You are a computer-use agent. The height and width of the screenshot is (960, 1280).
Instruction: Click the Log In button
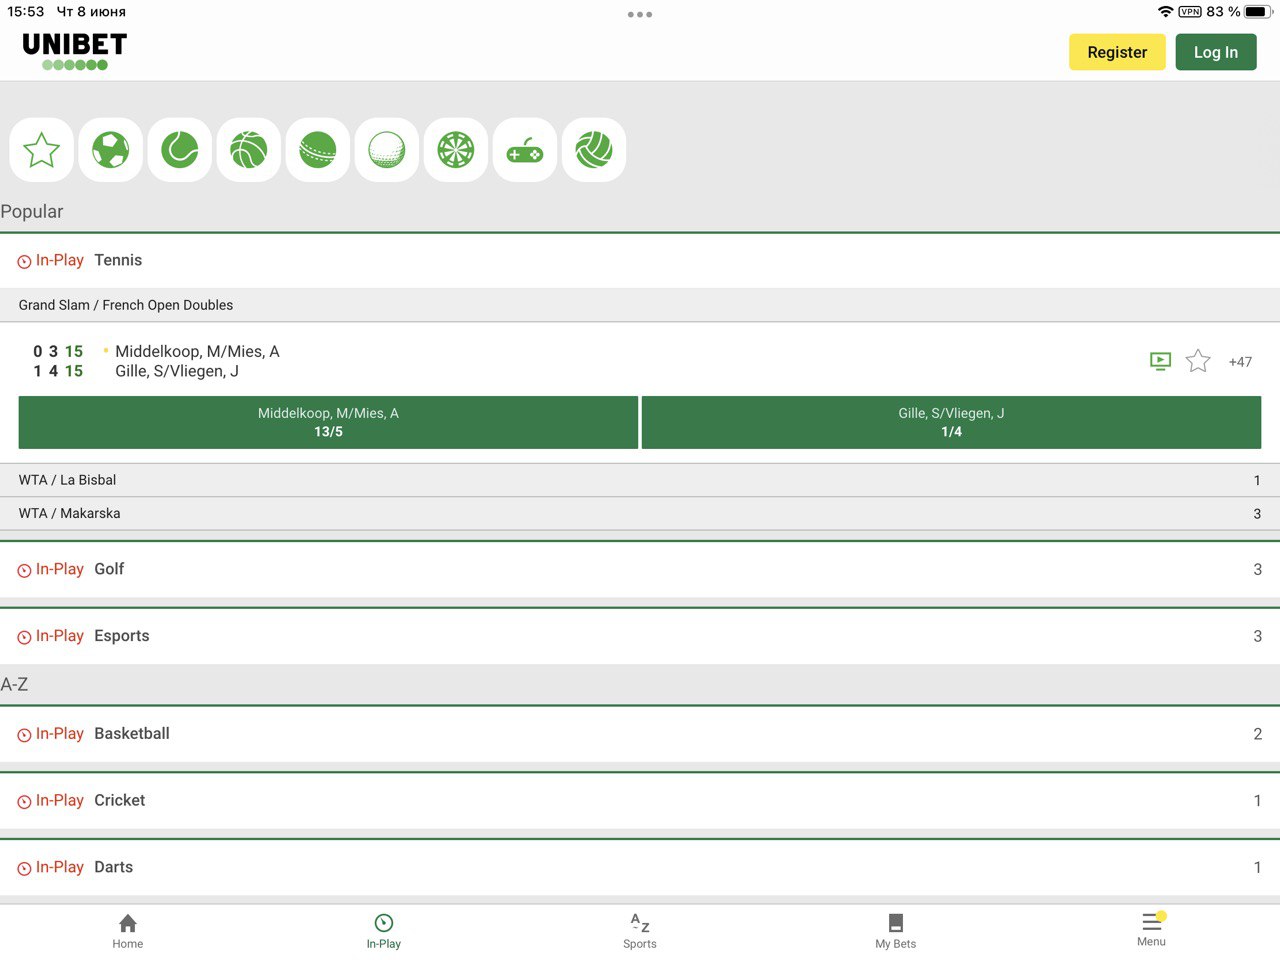pyautogui.click(x=1216, y=52)
